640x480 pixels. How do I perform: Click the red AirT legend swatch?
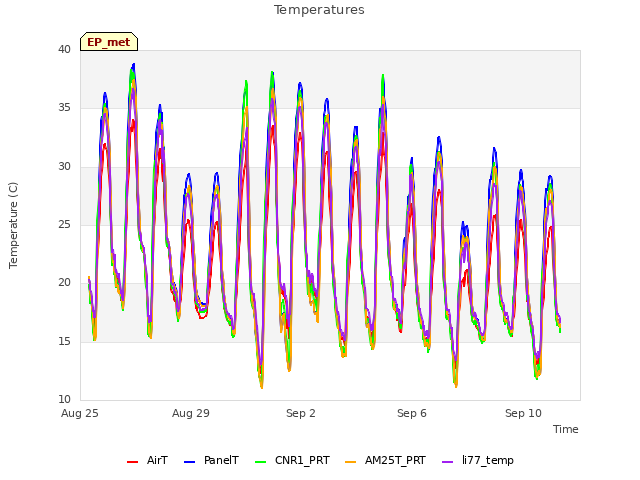pyautogui.click(x=132, y=462)
